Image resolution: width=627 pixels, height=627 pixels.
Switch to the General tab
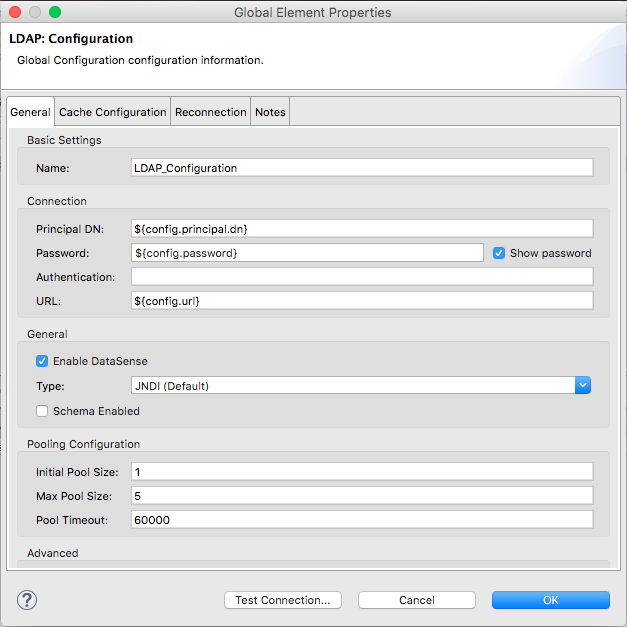pos(30,112)
